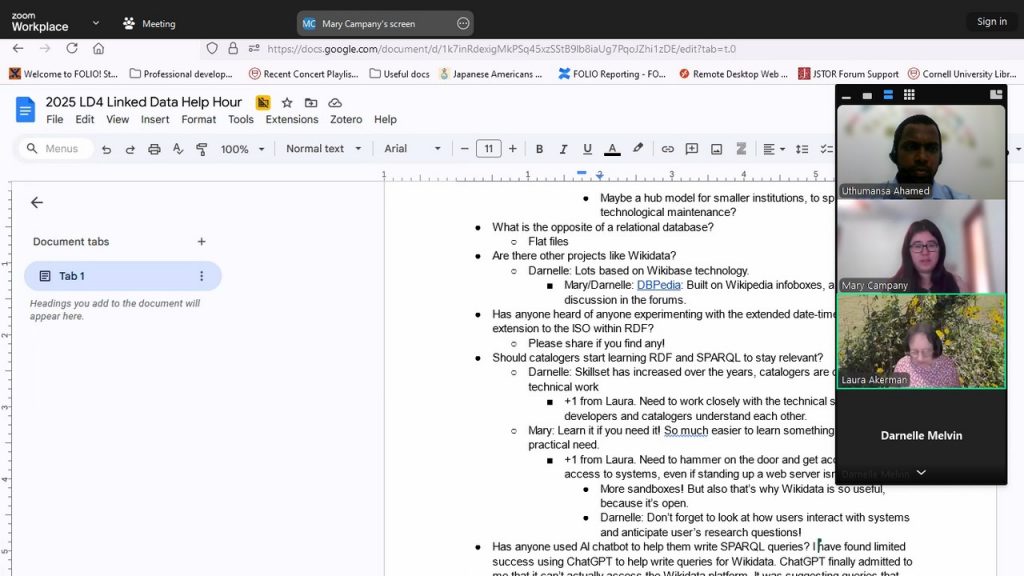Screen dimensions: 1024x576
Task: Toggle underline formatting
Action: pyautogui.click(x=587, y=149)
